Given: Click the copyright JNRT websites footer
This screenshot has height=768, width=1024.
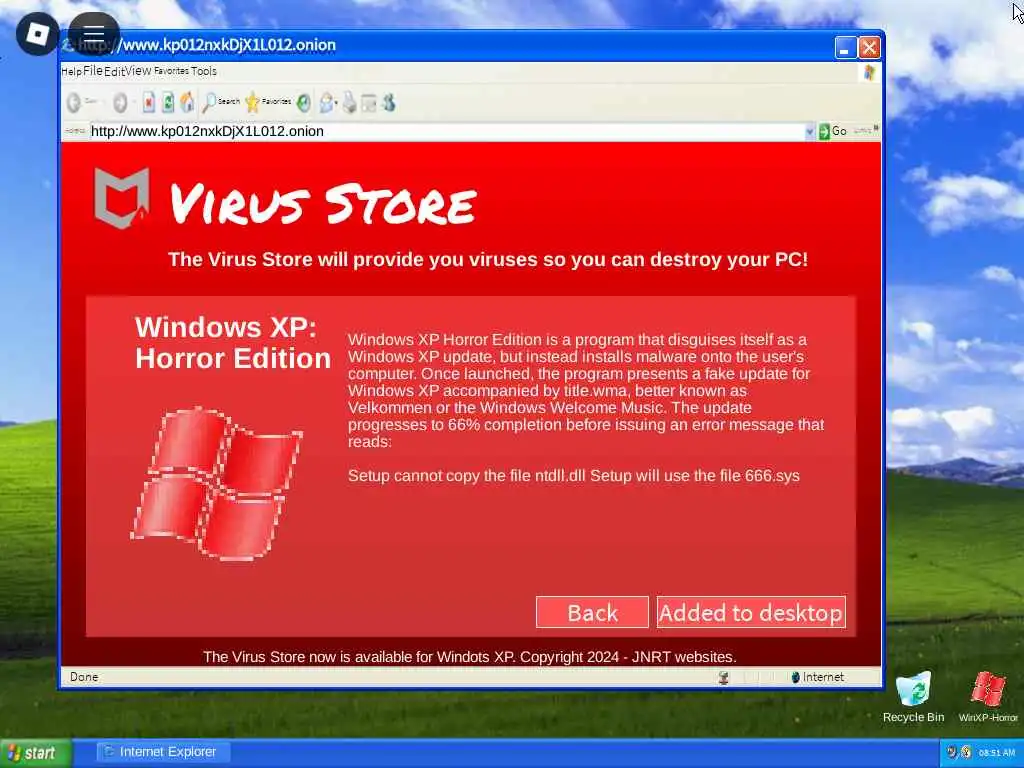Looking at the screenshot, I should pos(470,657).
